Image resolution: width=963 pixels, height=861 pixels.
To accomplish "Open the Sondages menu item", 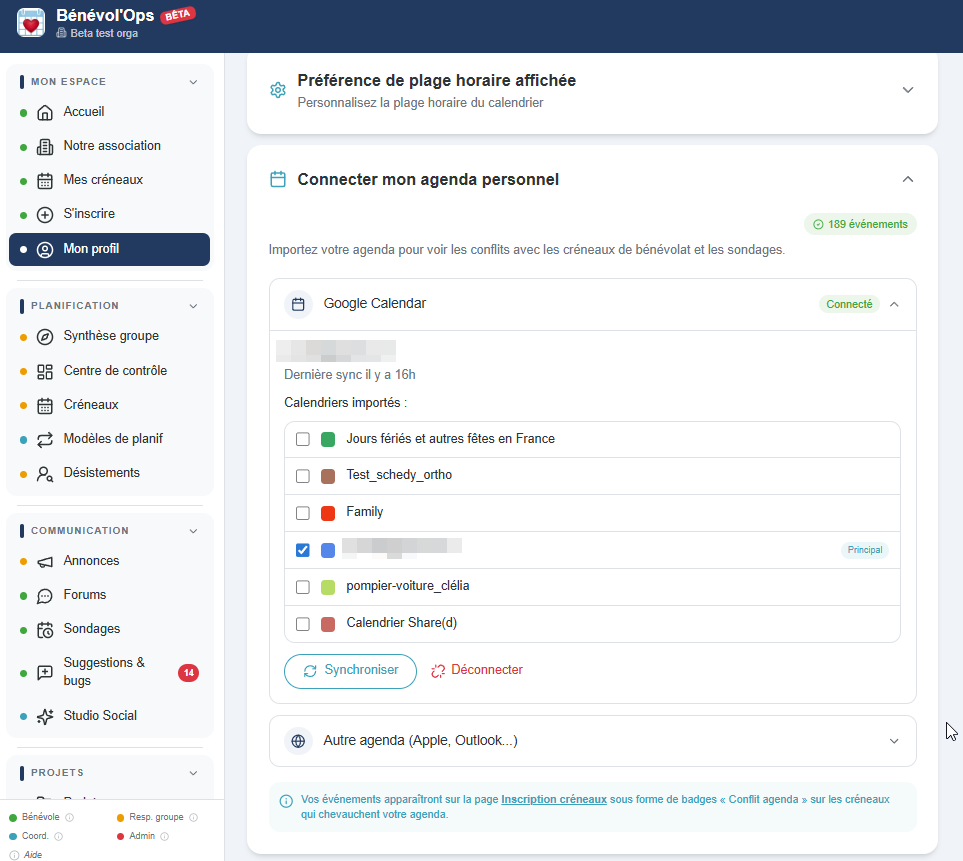I will click(x=109, y=629).
